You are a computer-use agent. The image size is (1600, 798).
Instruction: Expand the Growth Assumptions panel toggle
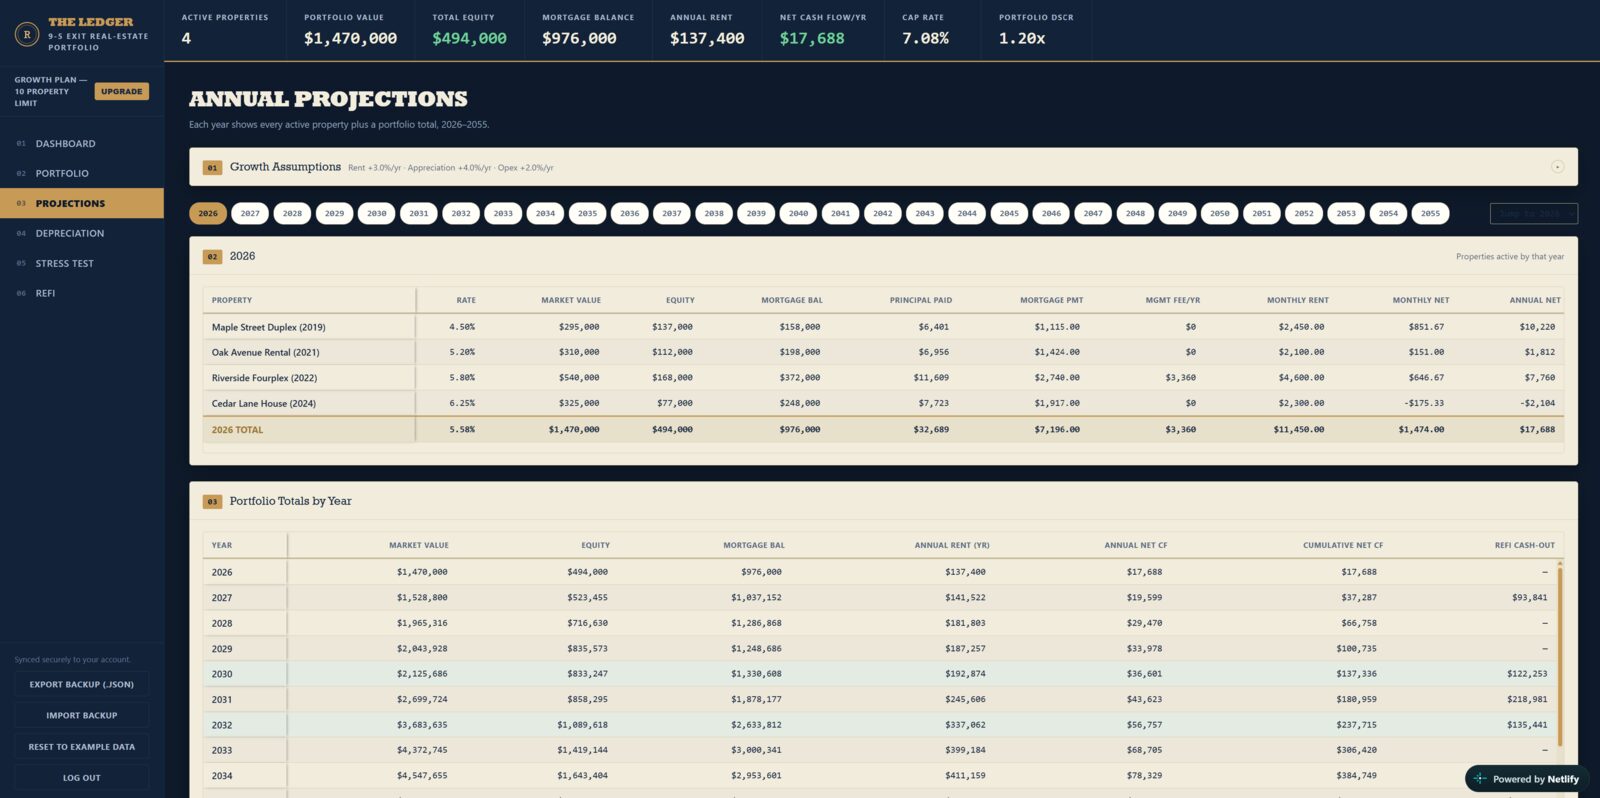click(x=1557, y=167)
